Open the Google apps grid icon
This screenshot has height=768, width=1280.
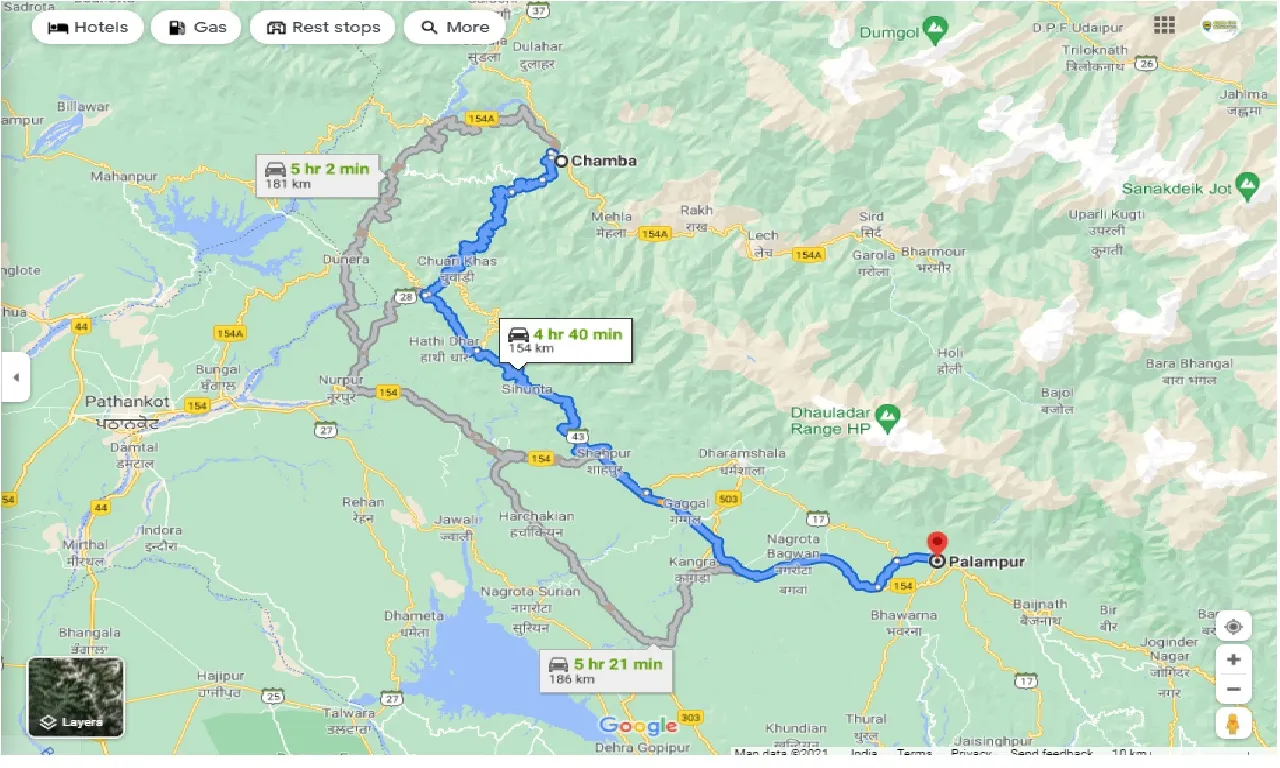click(x=1164, y=25)
